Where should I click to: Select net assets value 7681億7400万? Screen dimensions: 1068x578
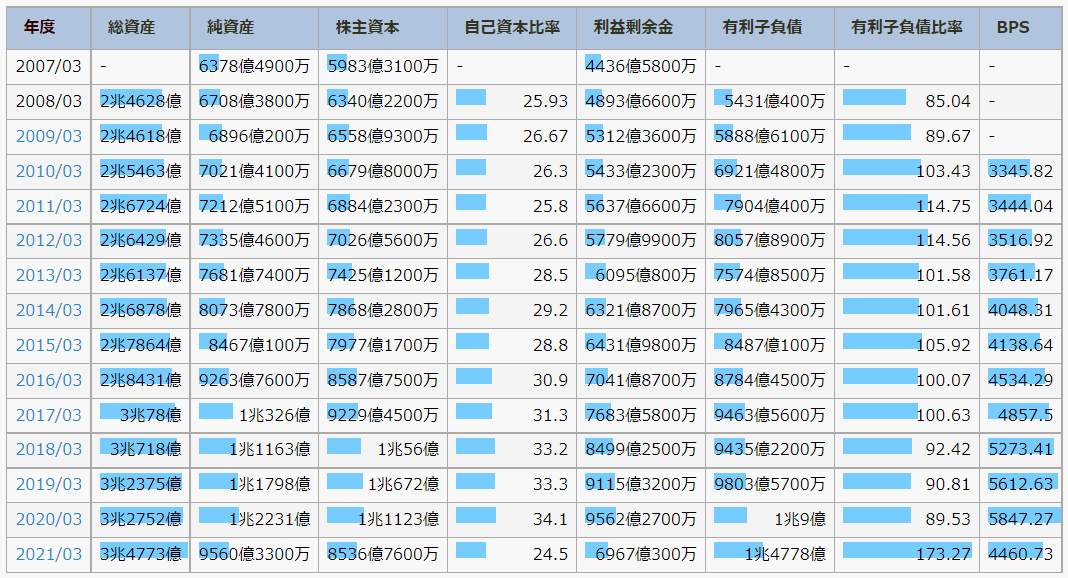click(254, 275)
